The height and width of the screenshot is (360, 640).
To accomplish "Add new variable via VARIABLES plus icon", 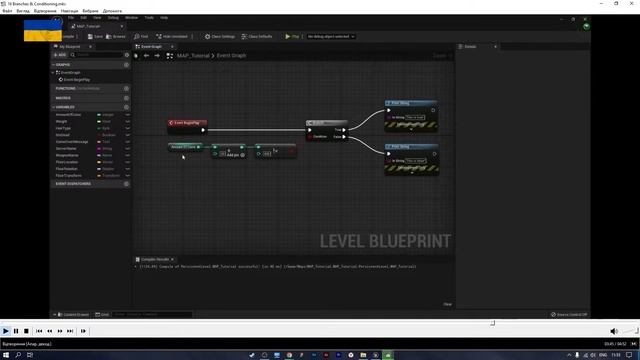I will tap(127, 107).
